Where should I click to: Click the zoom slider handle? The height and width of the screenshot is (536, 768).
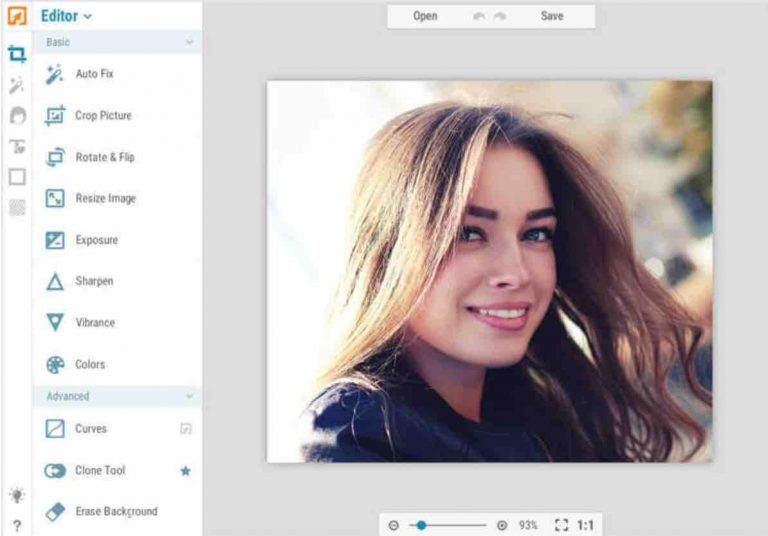coord(421,525)
